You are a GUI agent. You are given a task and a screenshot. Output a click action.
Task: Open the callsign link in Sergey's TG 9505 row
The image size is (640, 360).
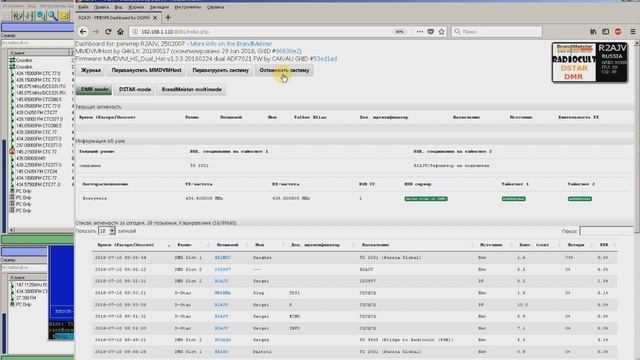[222, 340]
